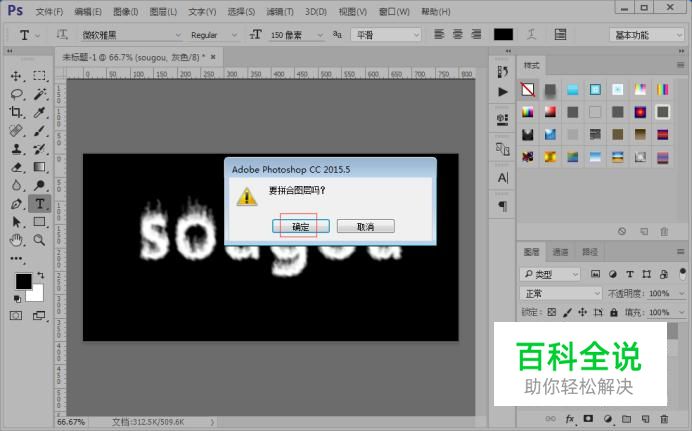692x431 pixels.
Task: Click the foreground color swatch
Action: point(23,281)
